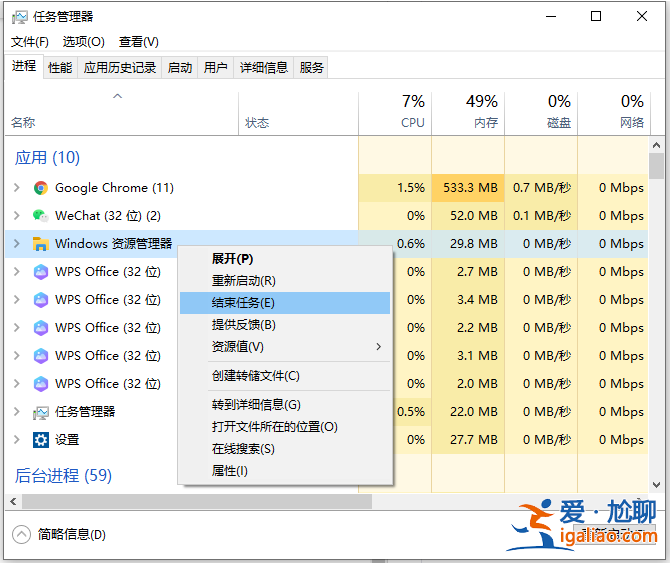Click the WPS Office icon in the 2.2 MB row

41,328
